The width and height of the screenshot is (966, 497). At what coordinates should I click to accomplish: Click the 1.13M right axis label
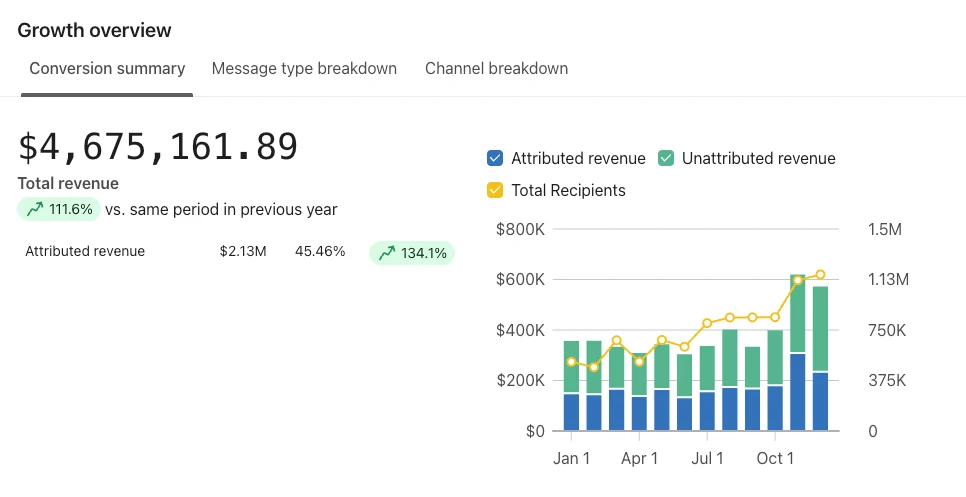click(888, 280)
